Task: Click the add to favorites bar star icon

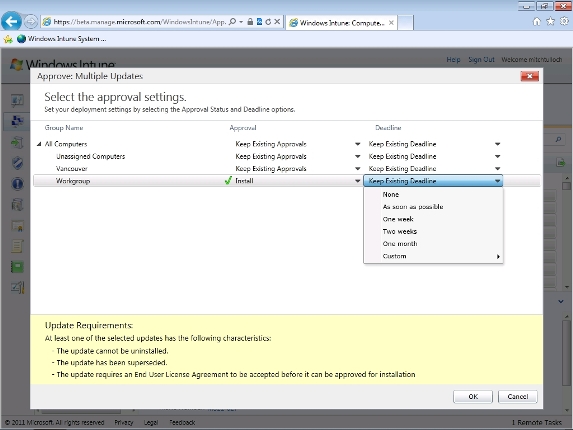Action: (x=8, y=39)
